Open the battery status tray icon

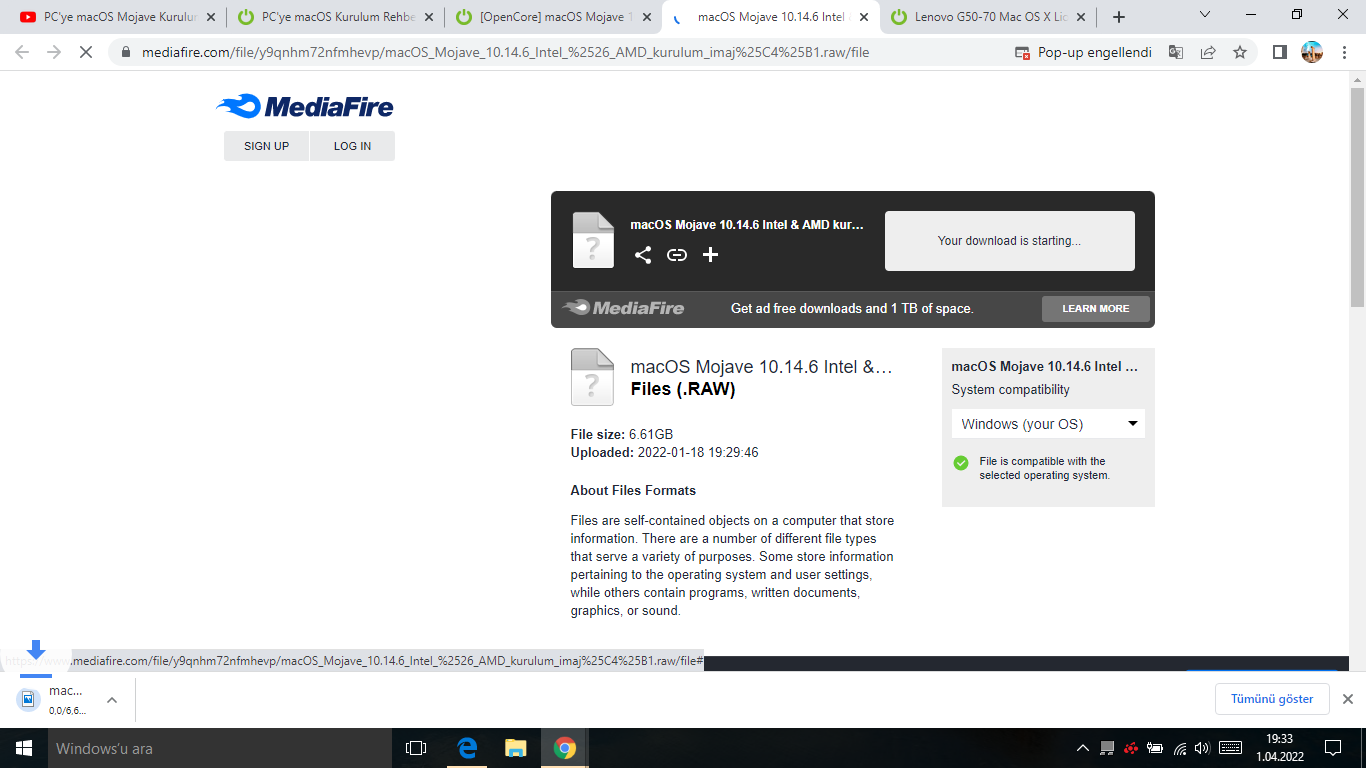(x=1155, y=748)
